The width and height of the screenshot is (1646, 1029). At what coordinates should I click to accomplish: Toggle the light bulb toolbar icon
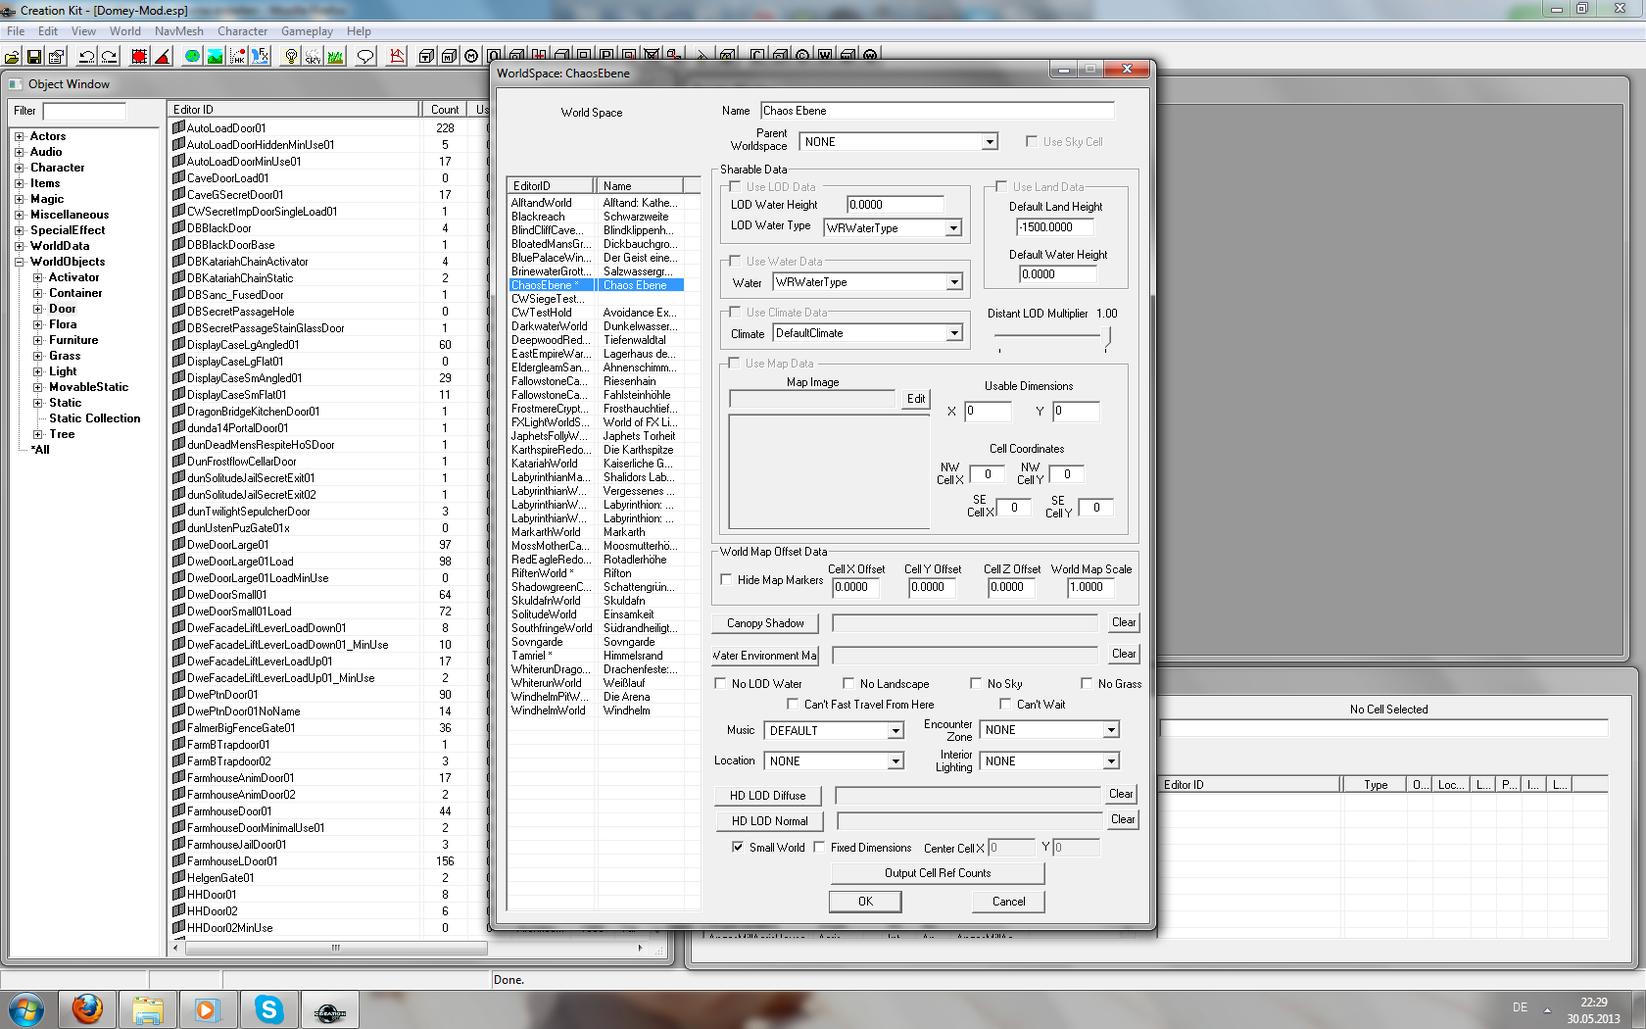coord(291,57)
